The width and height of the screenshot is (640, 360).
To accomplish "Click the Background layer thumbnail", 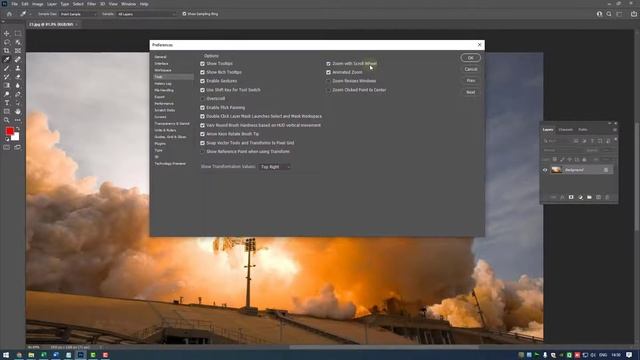I will (x=556, y=170).
